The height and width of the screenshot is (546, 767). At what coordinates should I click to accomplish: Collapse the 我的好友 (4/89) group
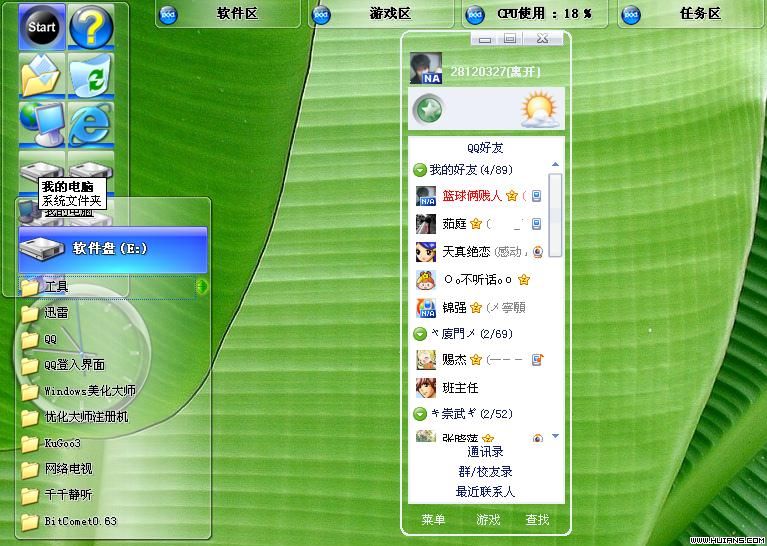tap(420, 170)
